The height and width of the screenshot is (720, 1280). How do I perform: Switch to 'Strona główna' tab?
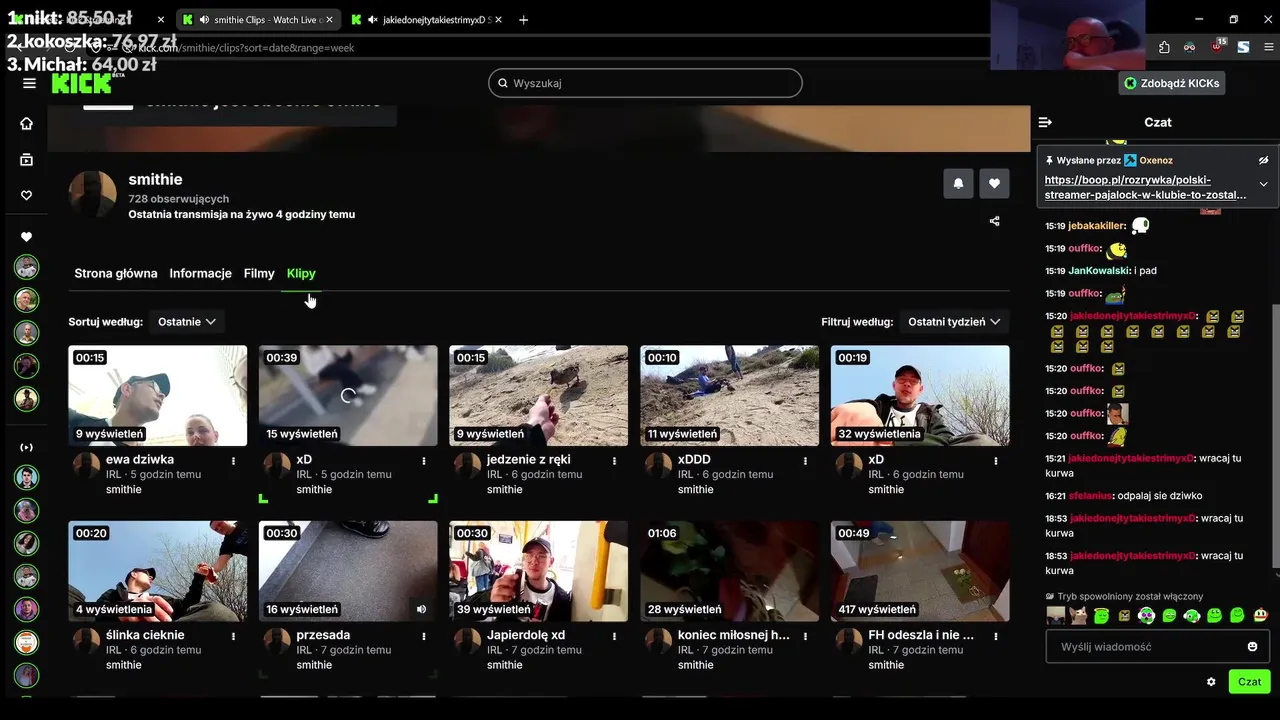[116, 273]
